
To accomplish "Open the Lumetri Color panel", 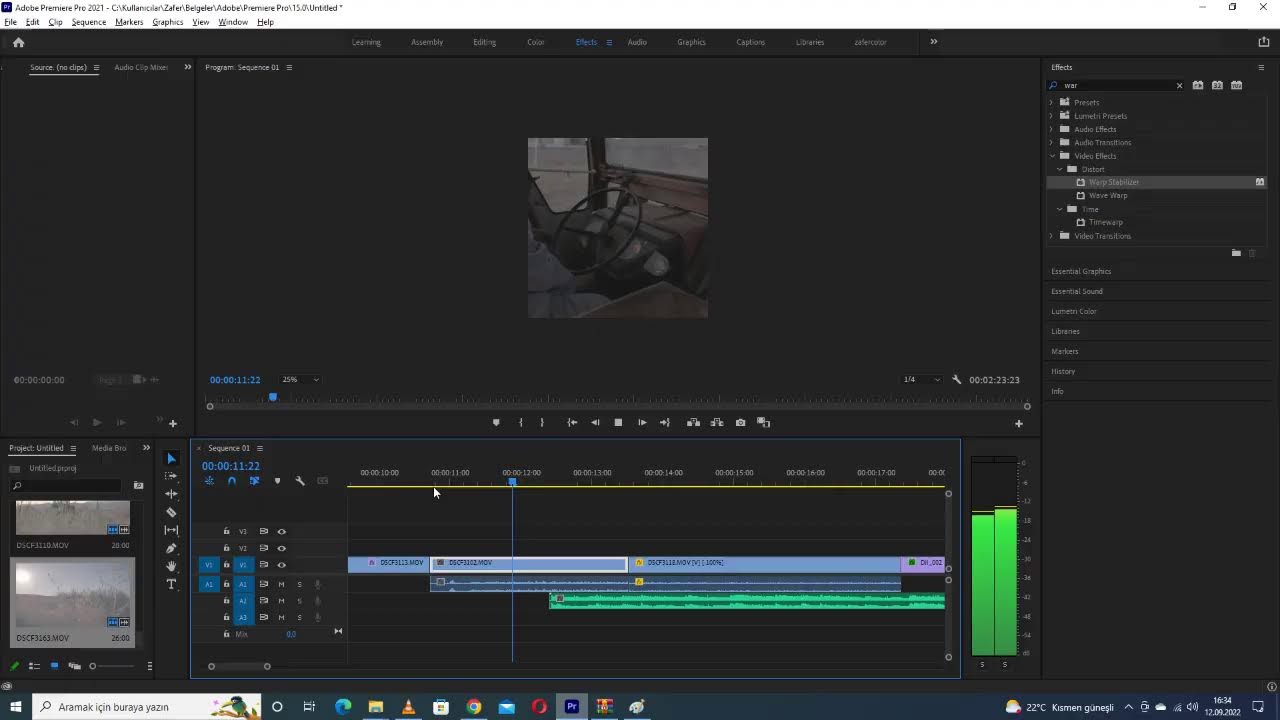I will [1074, 311].
